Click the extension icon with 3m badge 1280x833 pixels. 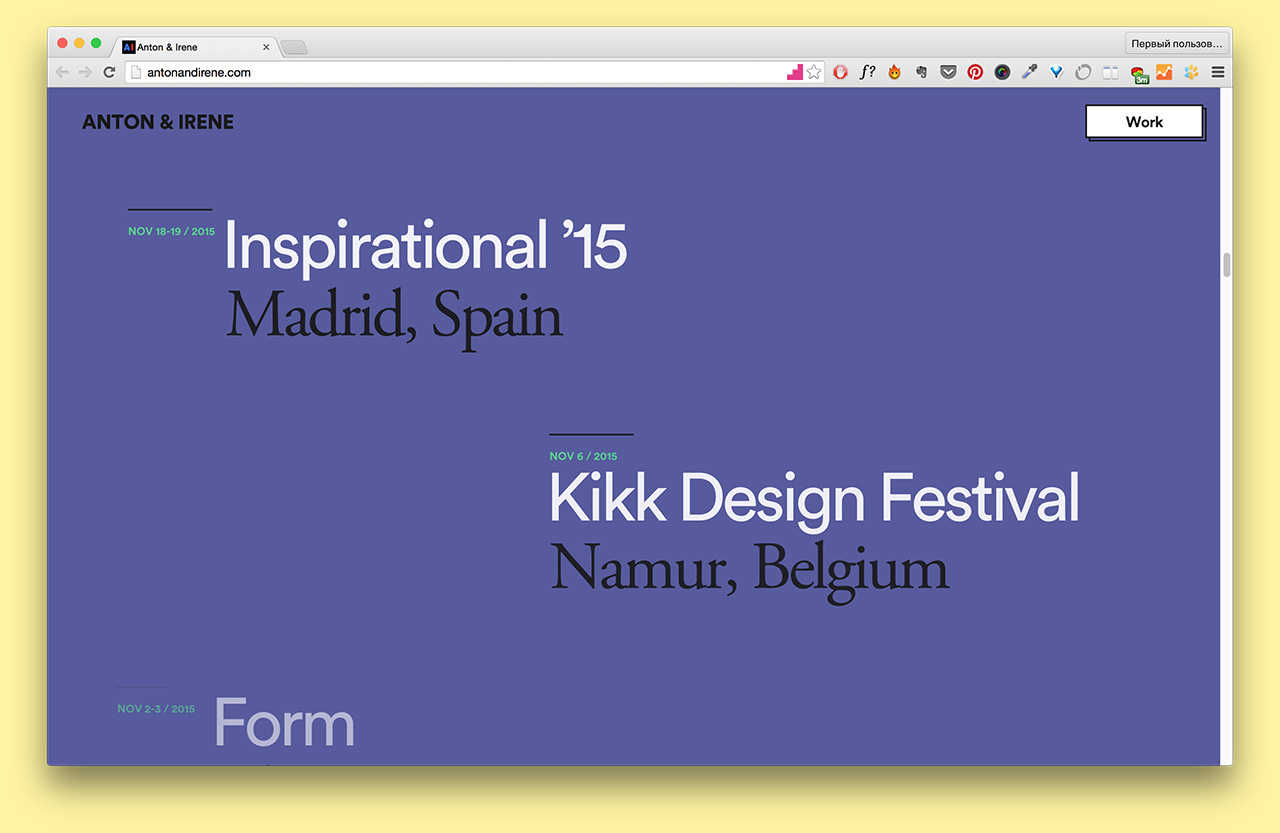tap(1139, 74)
